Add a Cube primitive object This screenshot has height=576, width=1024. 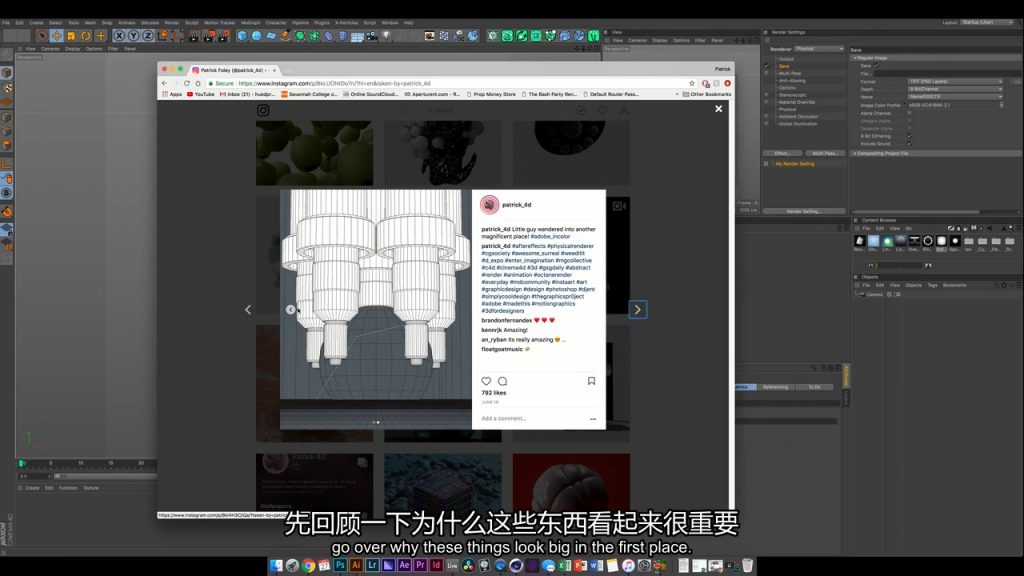[x=242, y=36]
